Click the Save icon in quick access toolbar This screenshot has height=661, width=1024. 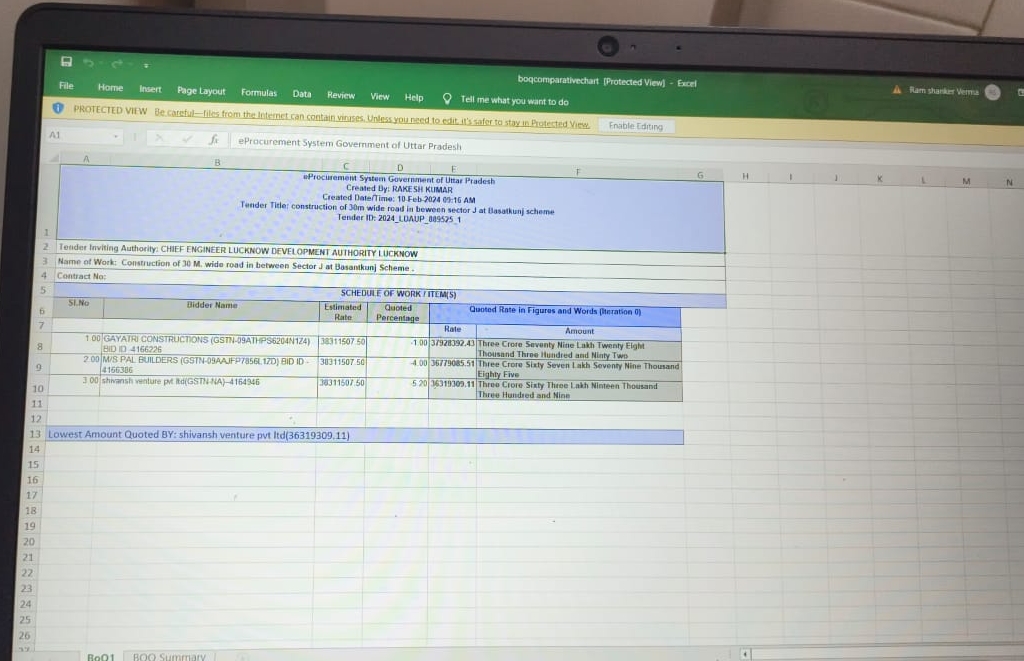(66, 62)
